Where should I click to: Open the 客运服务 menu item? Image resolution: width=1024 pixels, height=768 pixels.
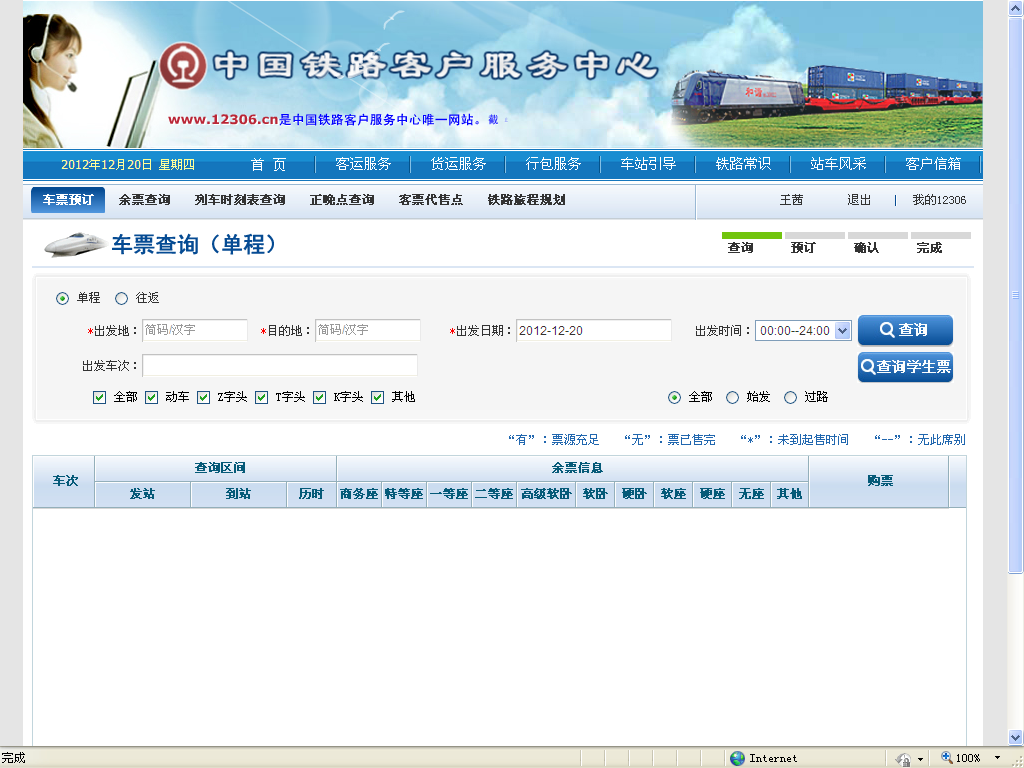[x=363, y=164]
